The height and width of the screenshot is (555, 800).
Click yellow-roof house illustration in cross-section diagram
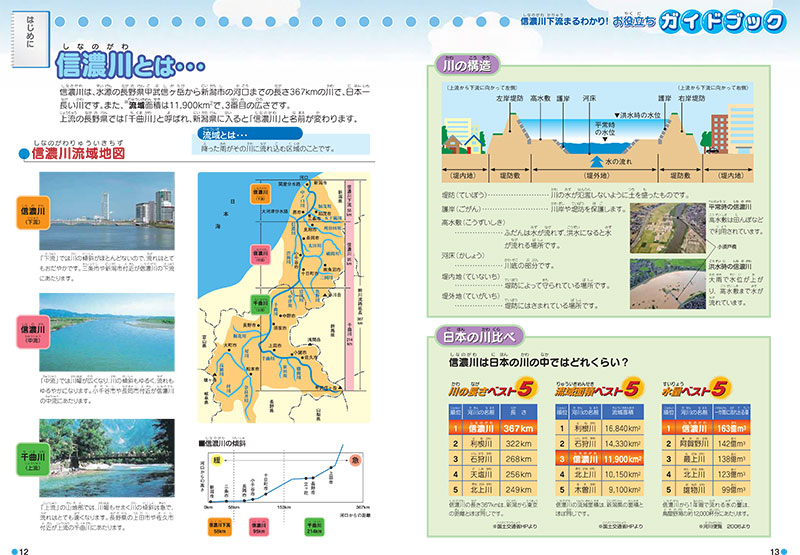coord(473,143)
